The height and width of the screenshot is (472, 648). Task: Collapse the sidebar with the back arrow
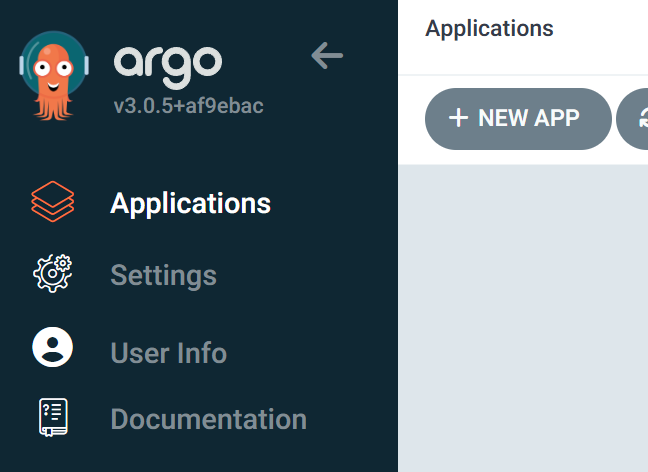[327, 55]
